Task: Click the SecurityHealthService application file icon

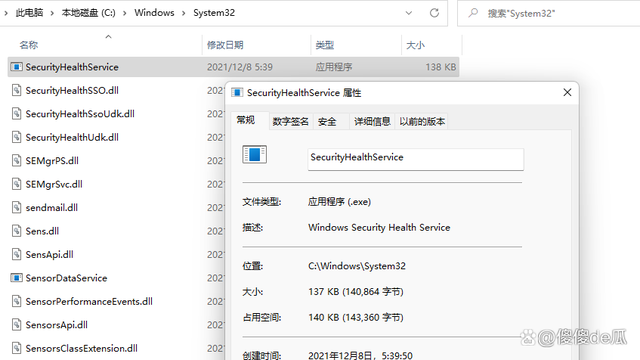Action: [x=16, y=67]
